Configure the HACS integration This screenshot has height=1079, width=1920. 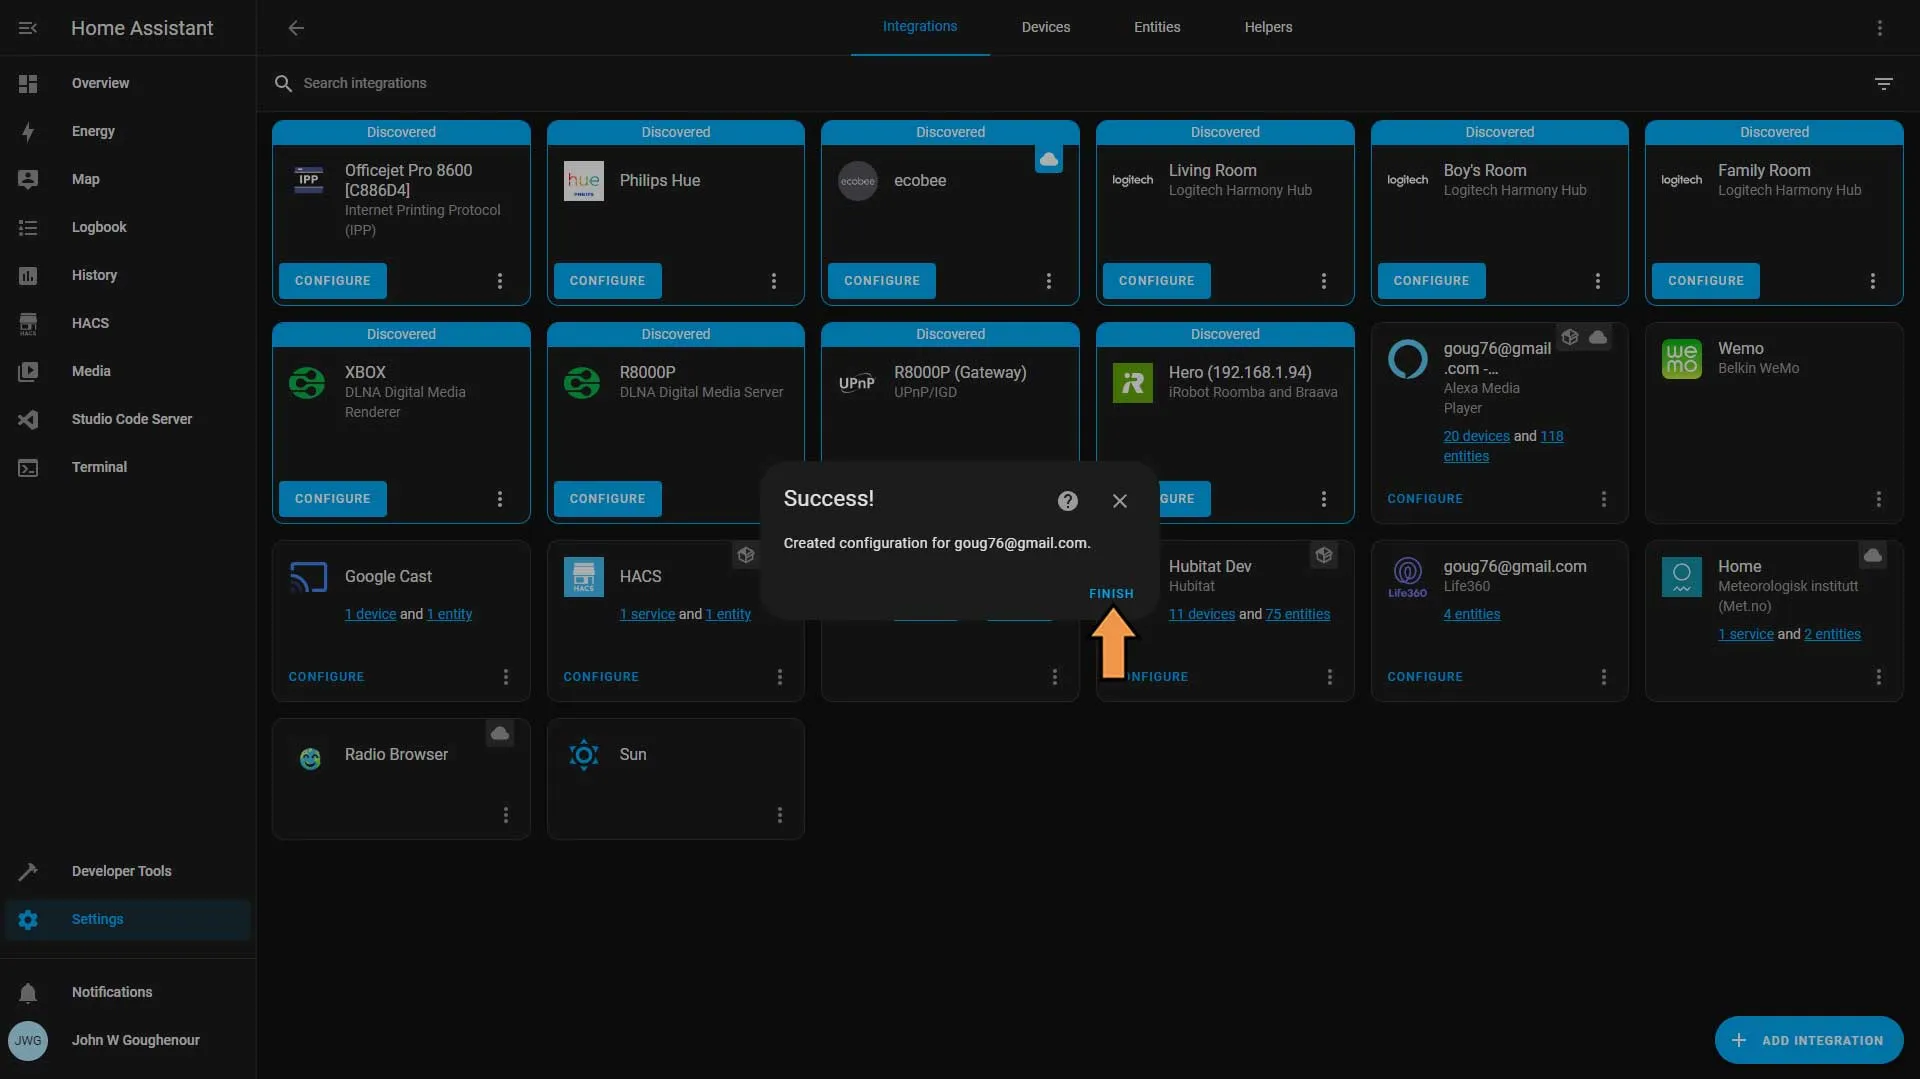[601, 677]
